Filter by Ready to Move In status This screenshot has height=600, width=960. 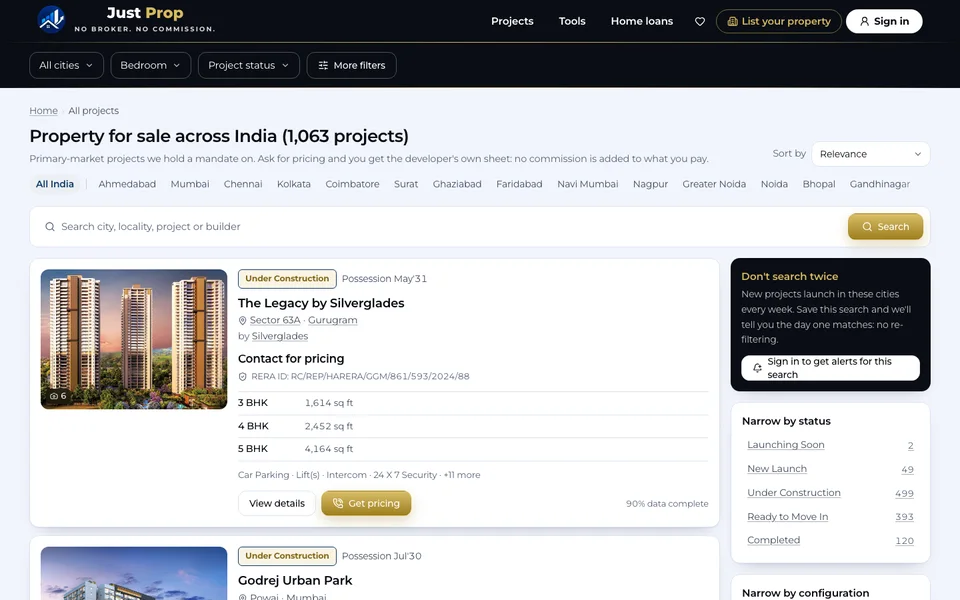[x=787, y=517]
